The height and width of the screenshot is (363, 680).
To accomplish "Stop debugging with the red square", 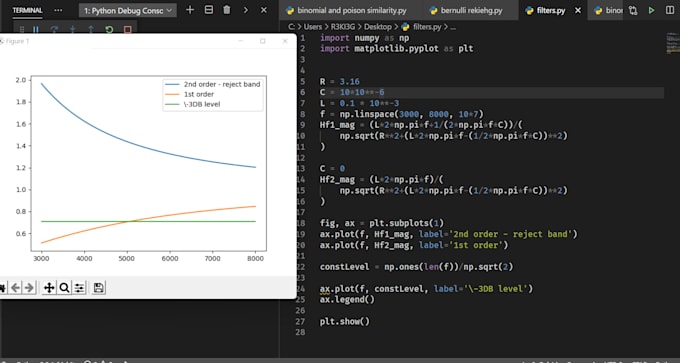I will [x=128, y=29].
